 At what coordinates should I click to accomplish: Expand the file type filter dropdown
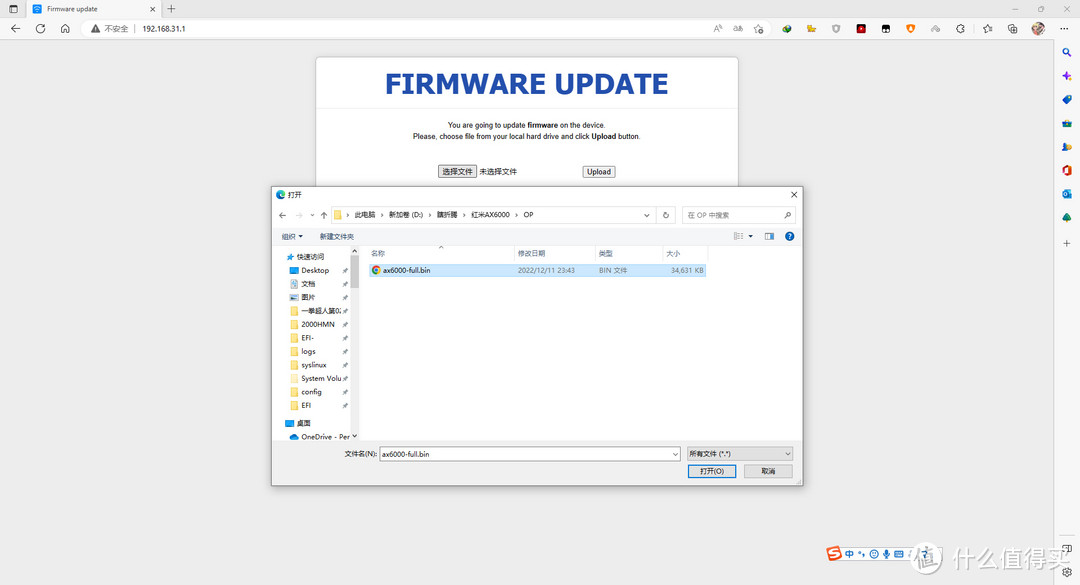pos(740,454)
